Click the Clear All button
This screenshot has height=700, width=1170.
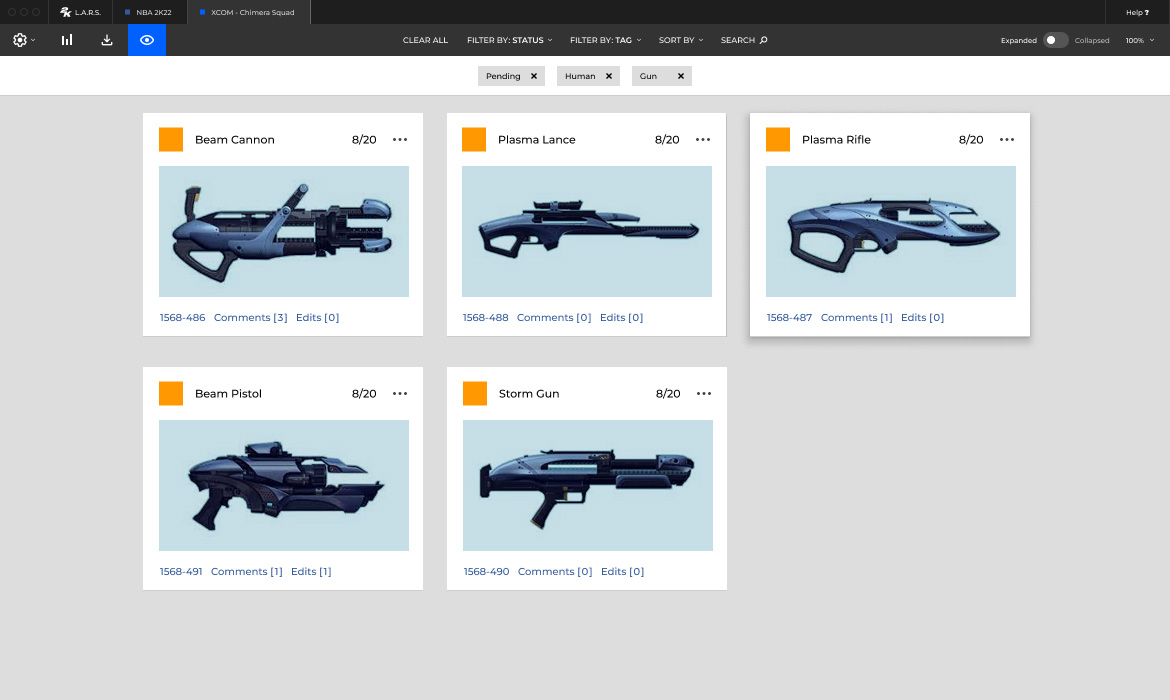pyautogui.click(x=425, y=40)
